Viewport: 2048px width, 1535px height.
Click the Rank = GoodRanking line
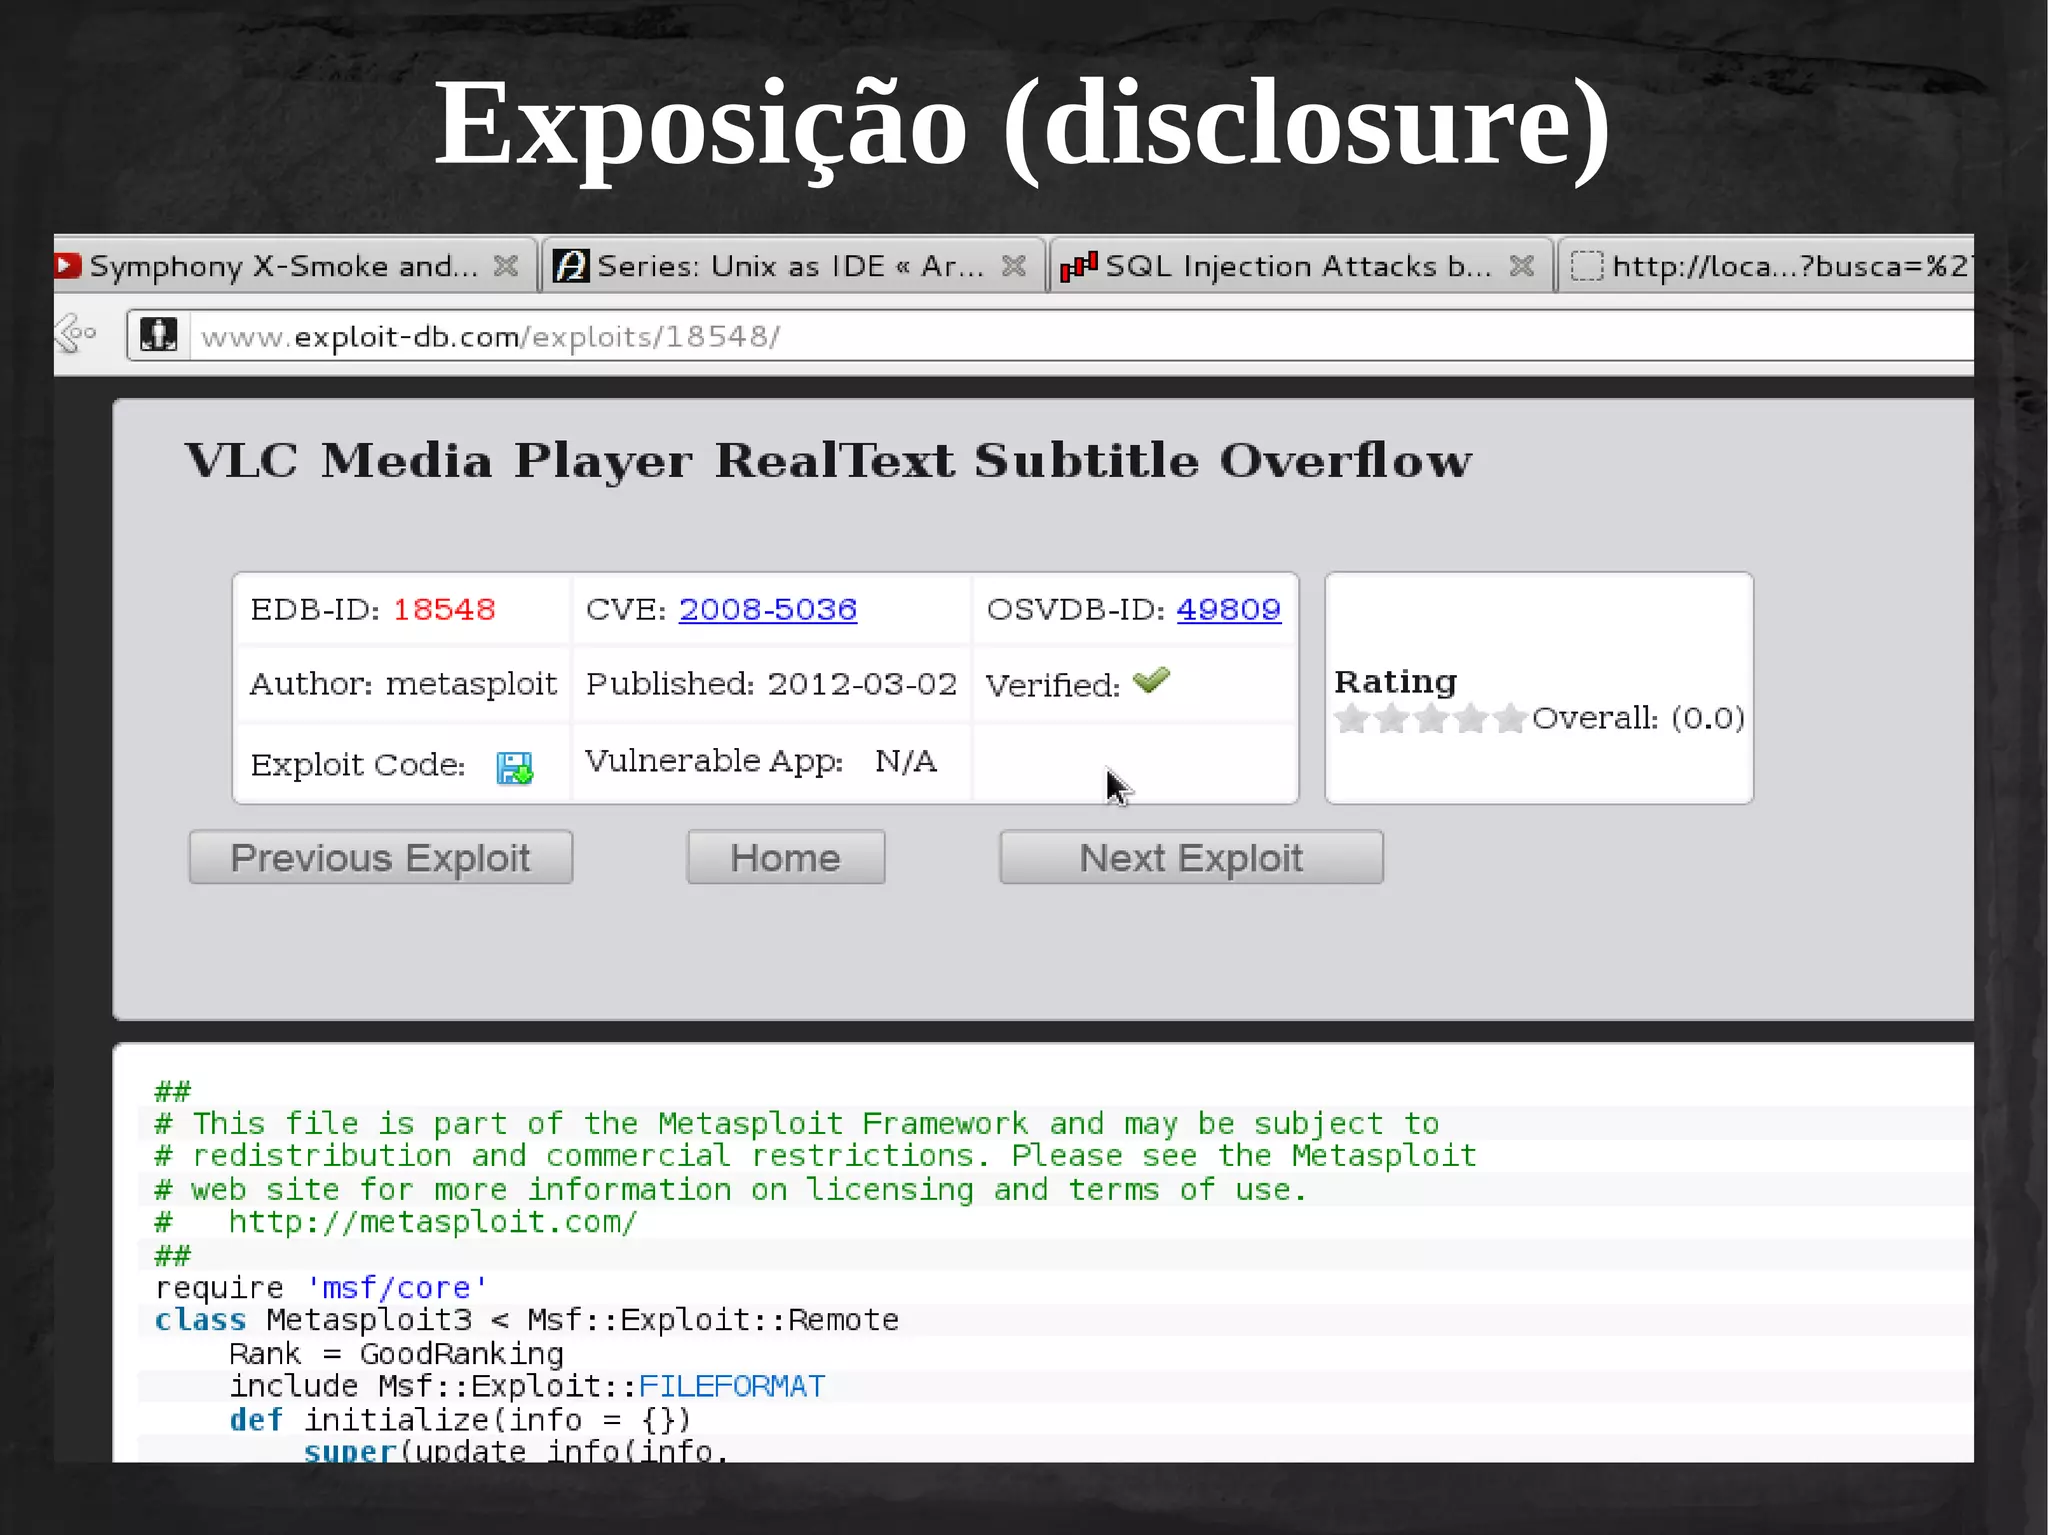(396, 1354)
